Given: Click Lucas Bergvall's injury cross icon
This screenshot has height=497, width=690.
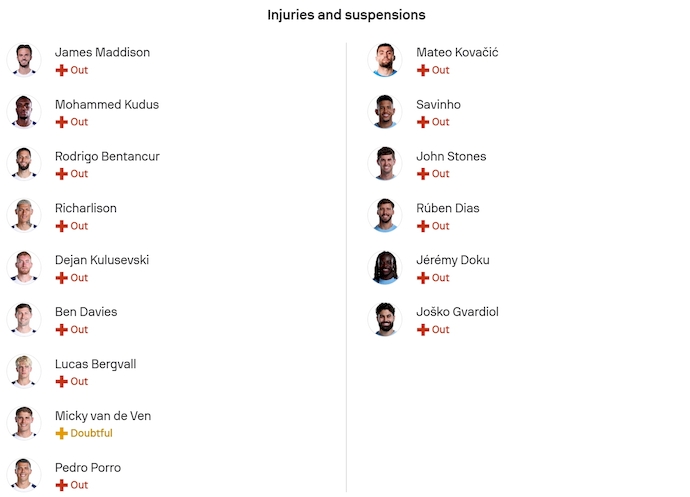Looking at the screenshot, I should click(x=62, y=381).
